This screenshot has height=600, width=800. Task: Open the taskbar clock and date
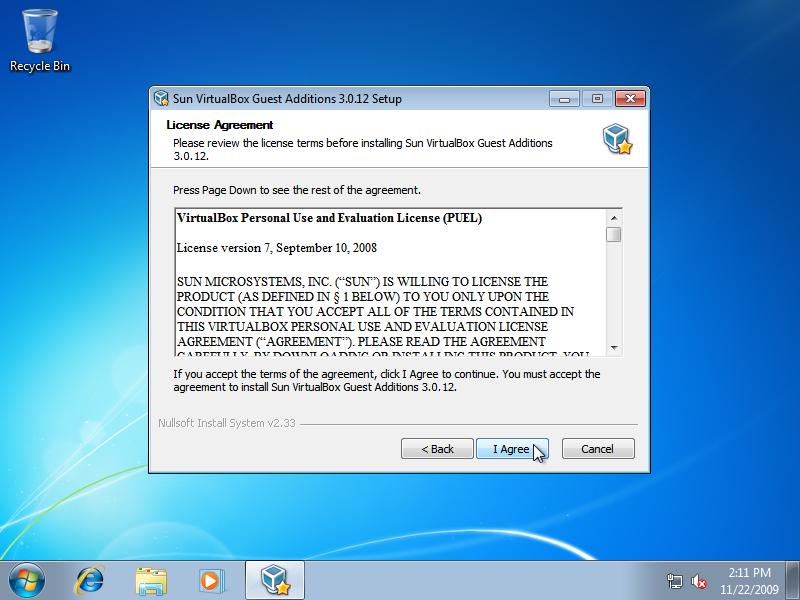(x=749, y=580)
